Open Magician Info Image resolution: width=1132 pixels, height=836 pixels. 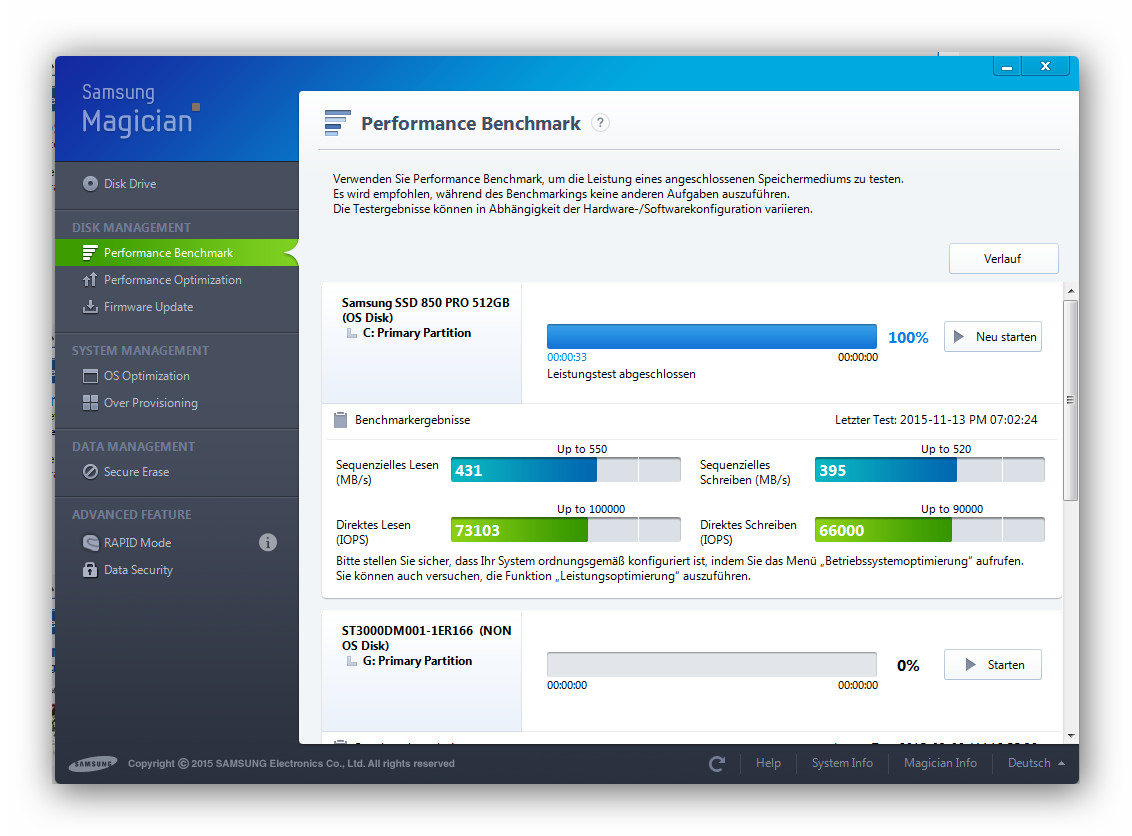(940, 763)
